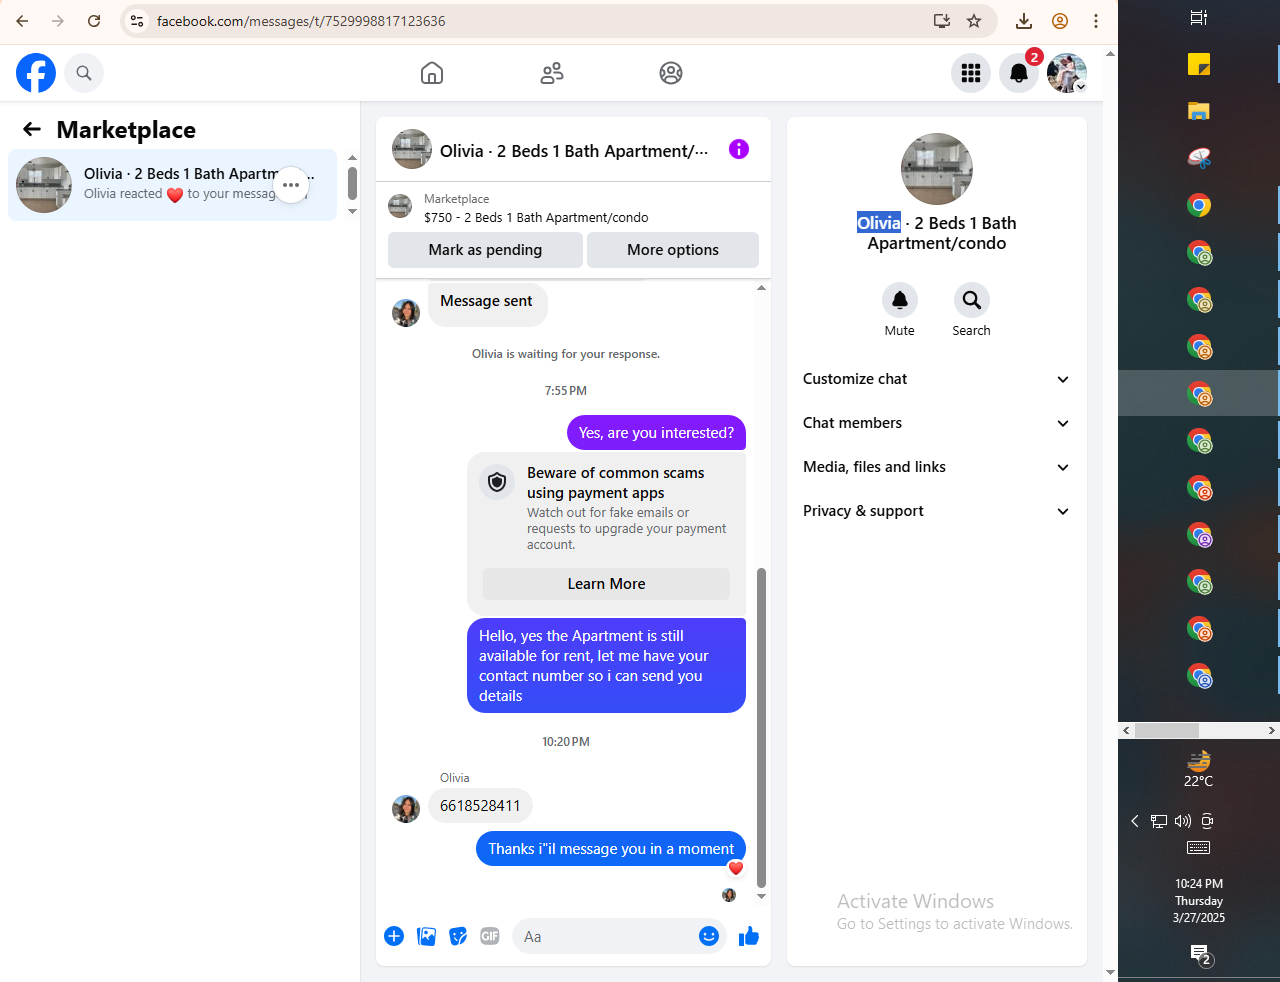This screenshot has height=982, width=1280.
Task: Open the emoji picker in message box
Action: [709, 936]
